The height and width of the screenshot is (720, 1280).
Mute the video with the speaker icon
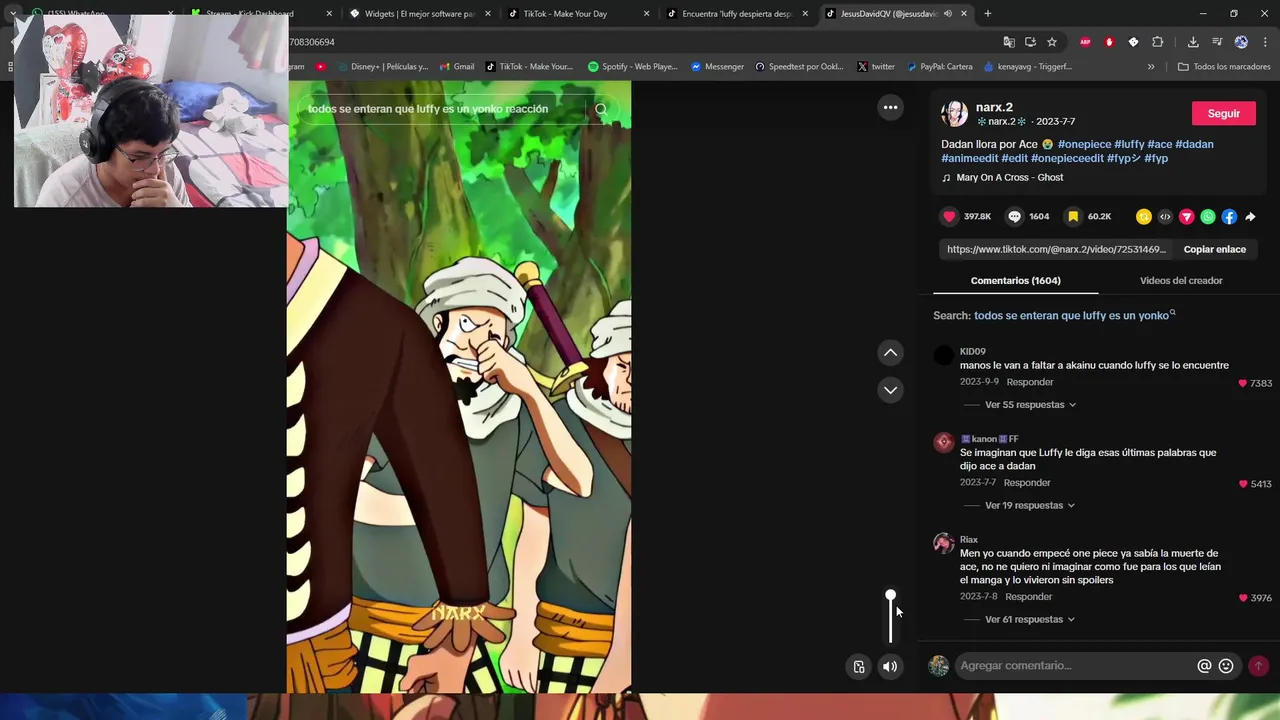point(890,667)
